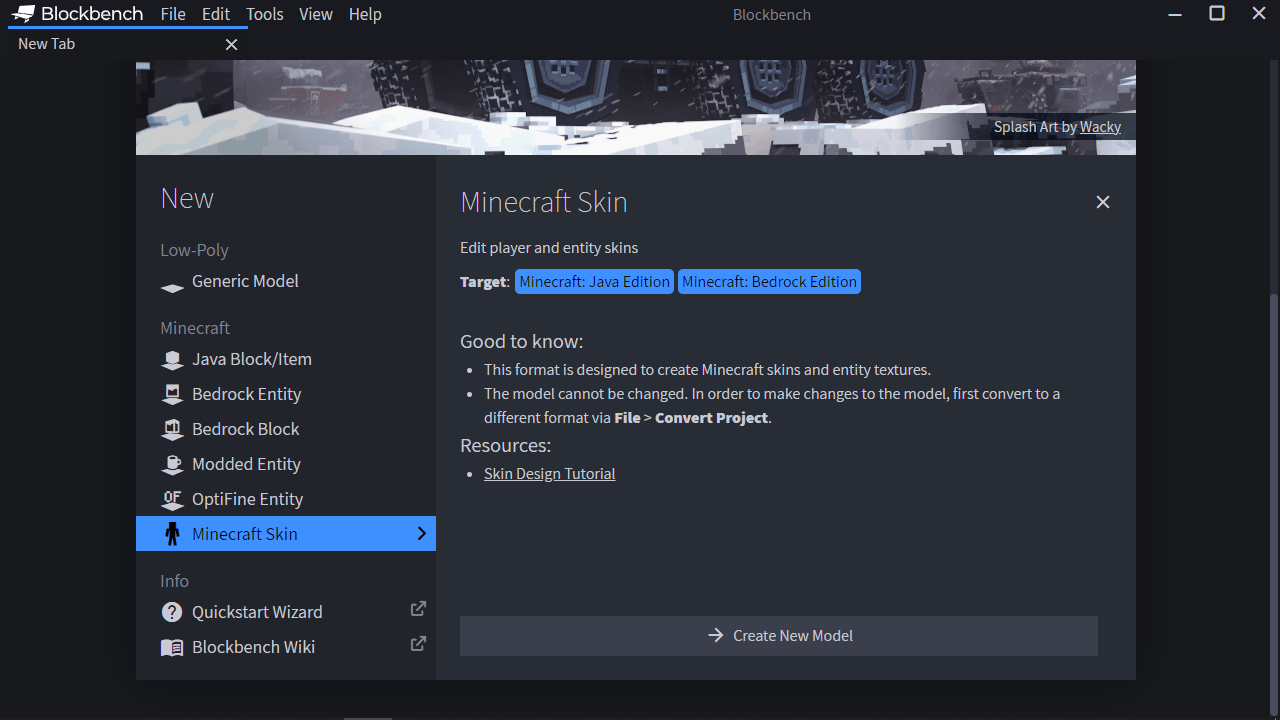
Task: Click the Create New Model button
Action: click(779, 636)
